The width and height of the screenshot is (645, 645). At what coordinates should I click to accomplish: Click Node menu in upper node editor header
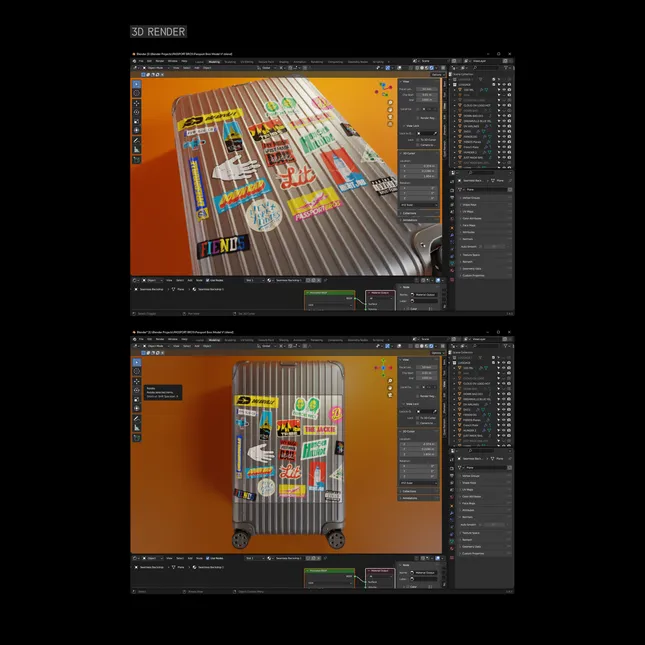(200, 280)
